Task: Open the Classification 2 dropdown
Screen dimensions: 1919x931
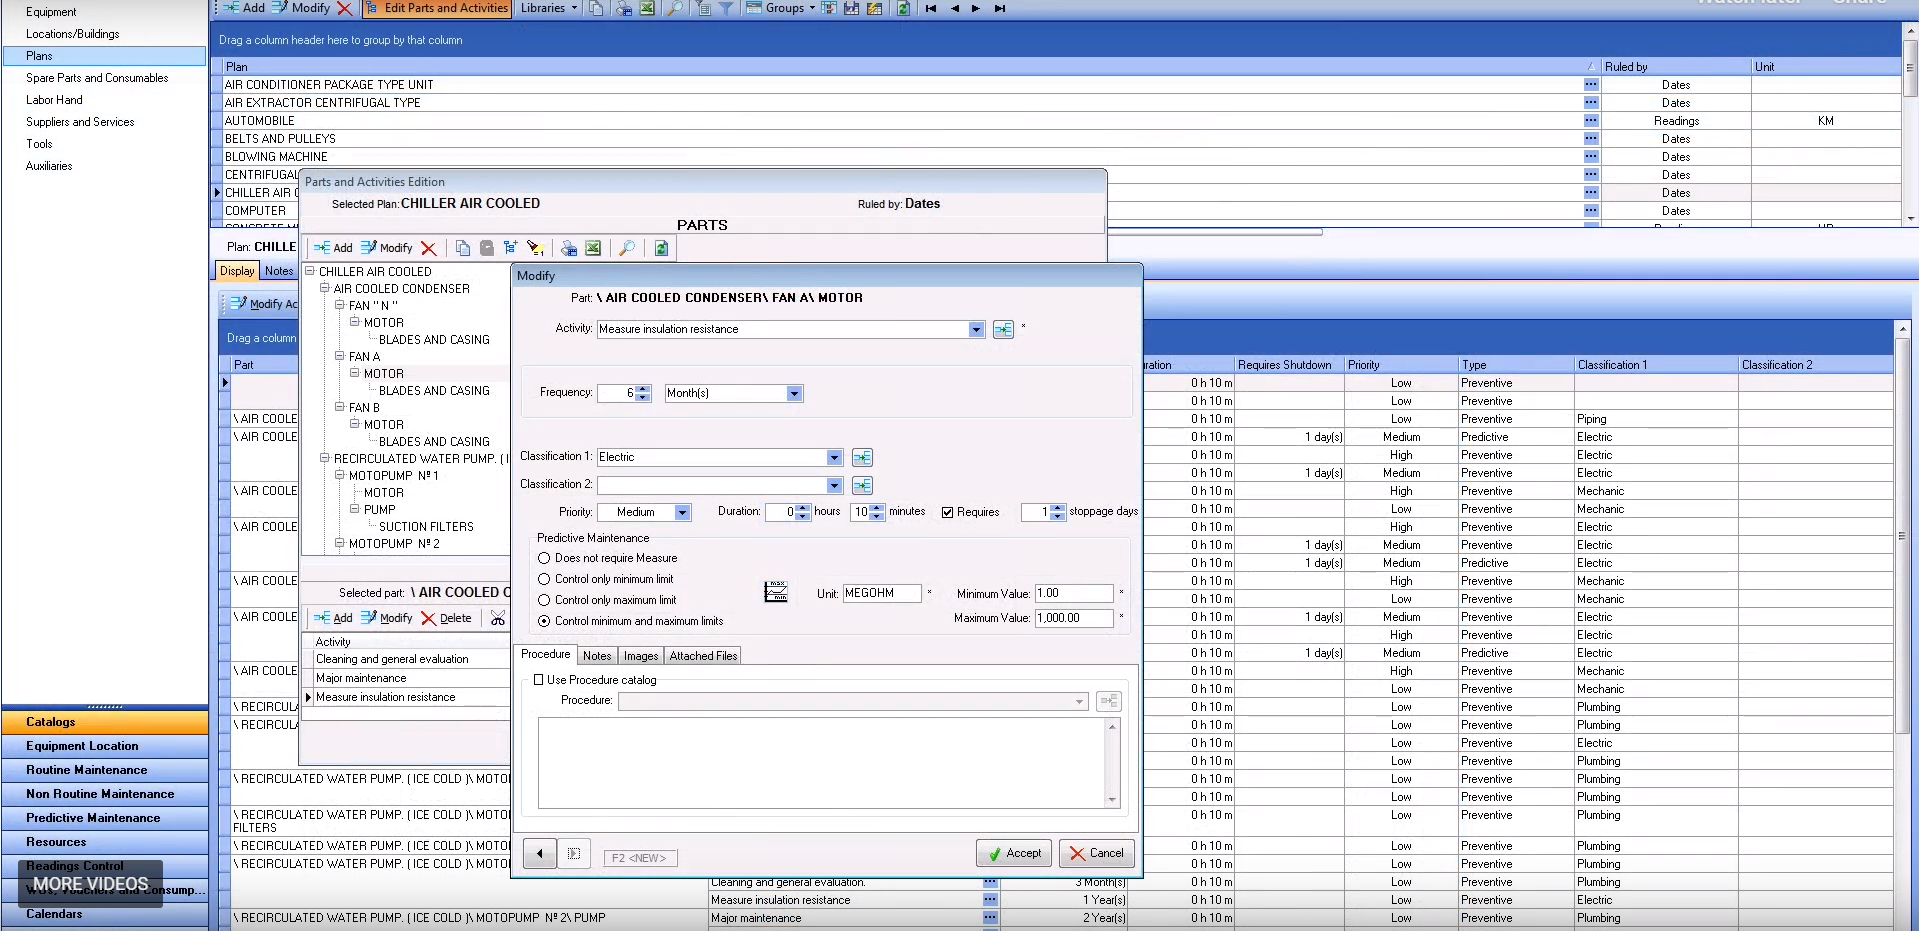Action: point(834,485)
